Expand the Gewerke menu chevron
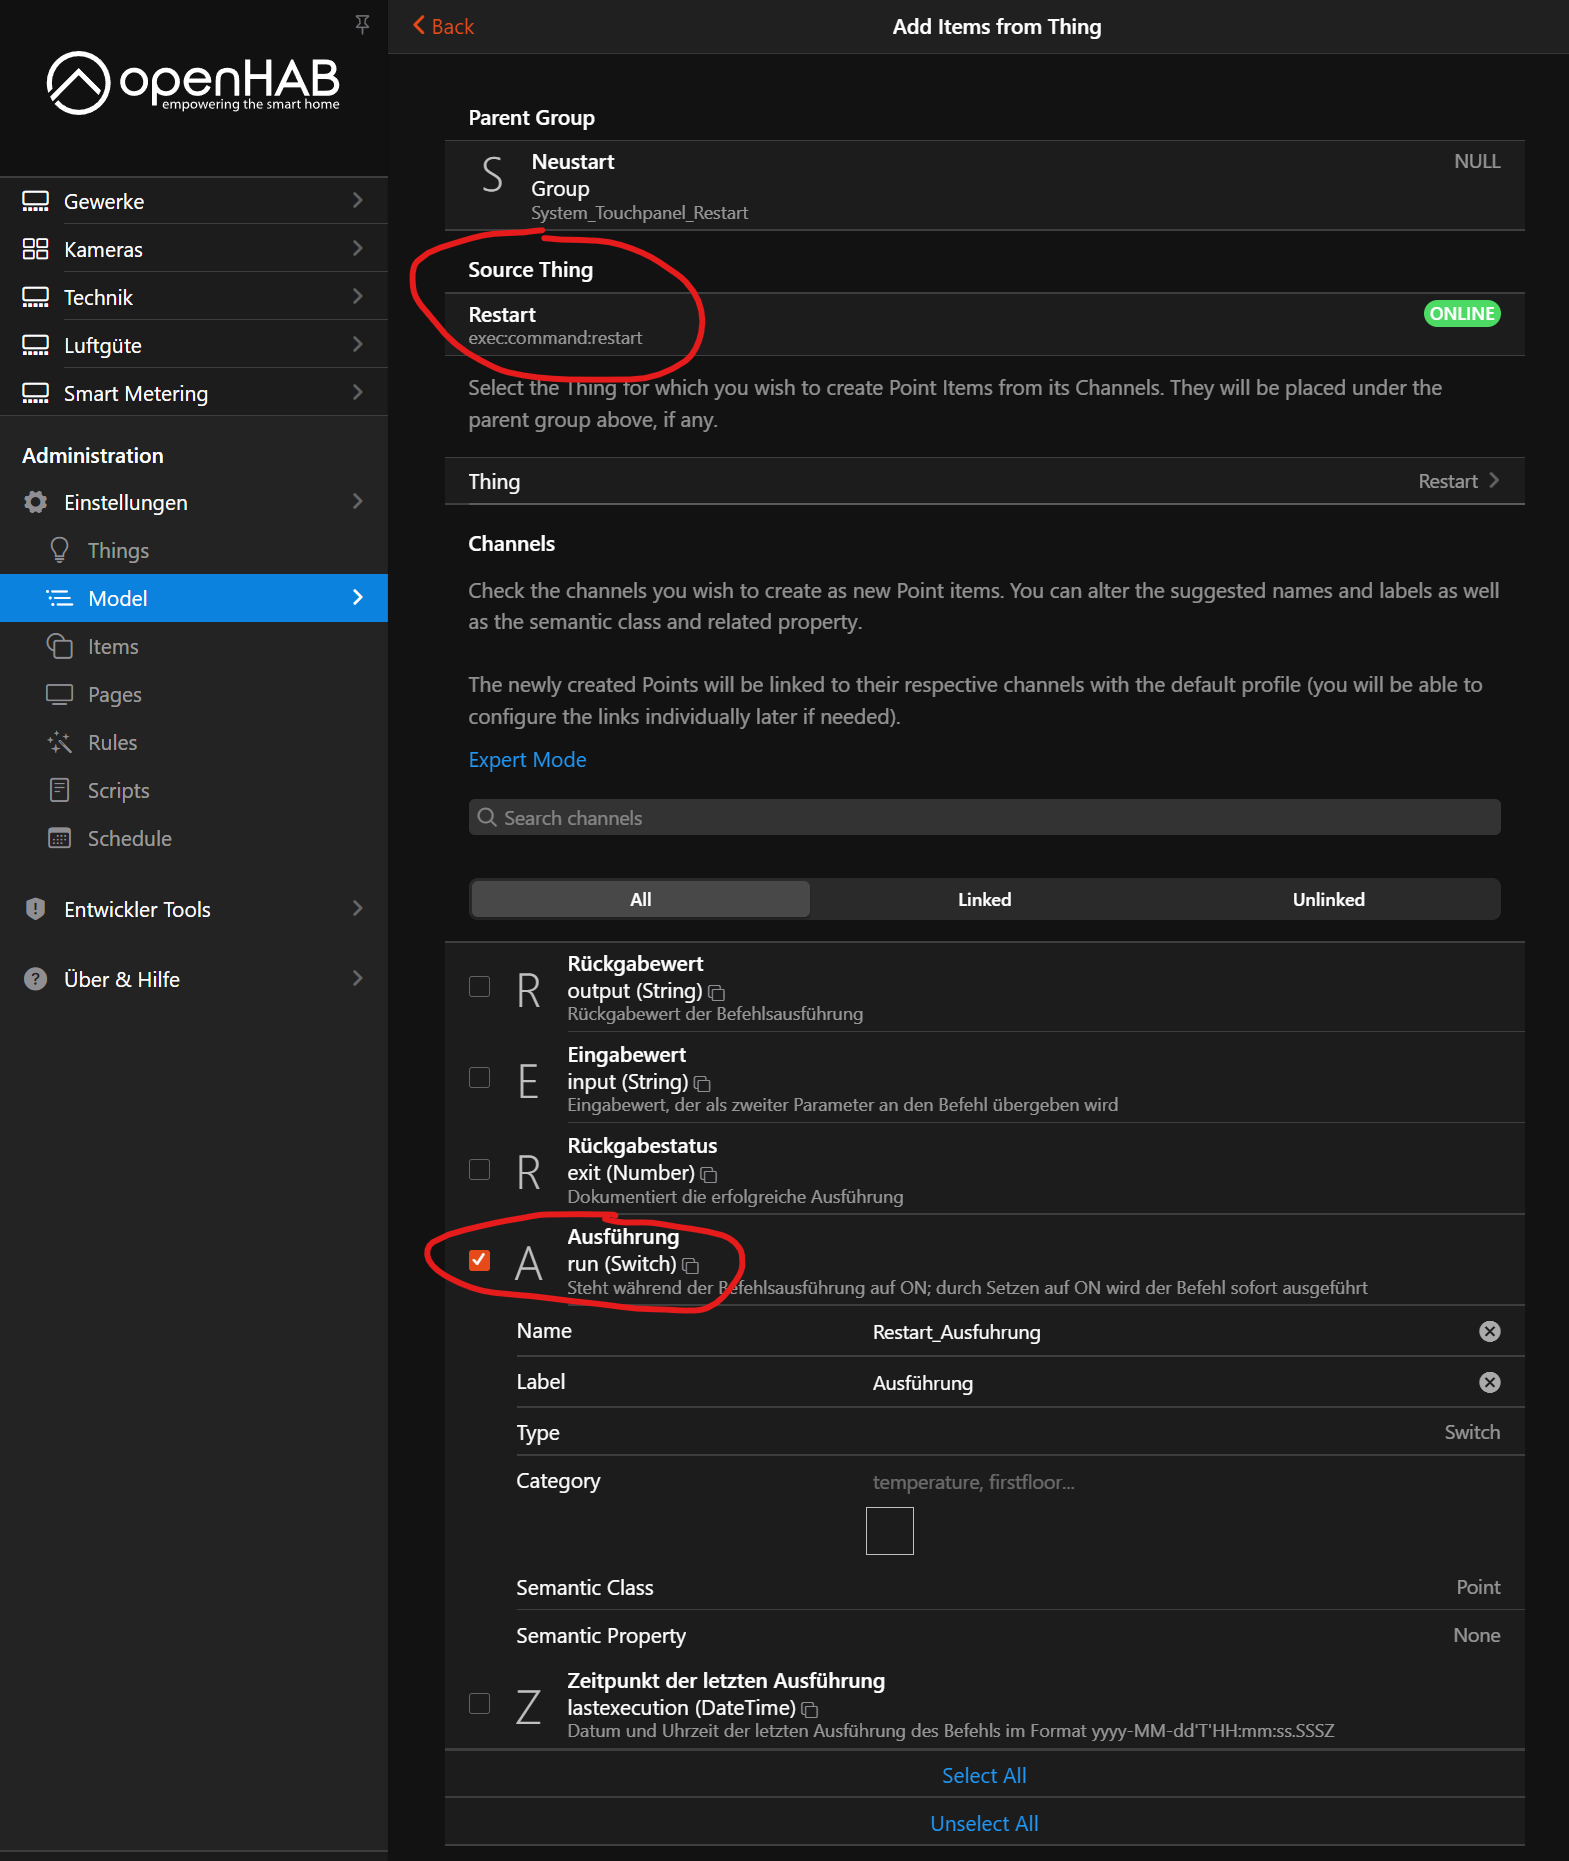This screenshot has width=1569, height=1861. pyautogui.click(x=357, y=201)
